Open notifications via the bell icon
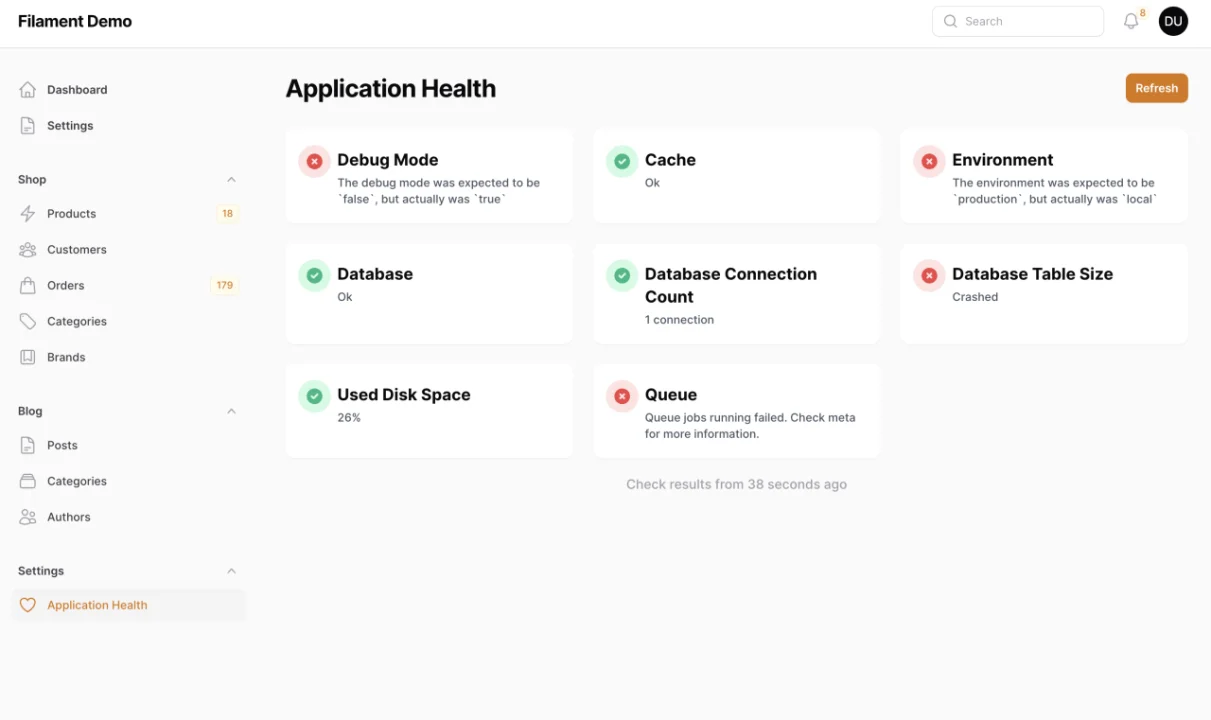The image size is (1211, 720). coord(1131,21)
